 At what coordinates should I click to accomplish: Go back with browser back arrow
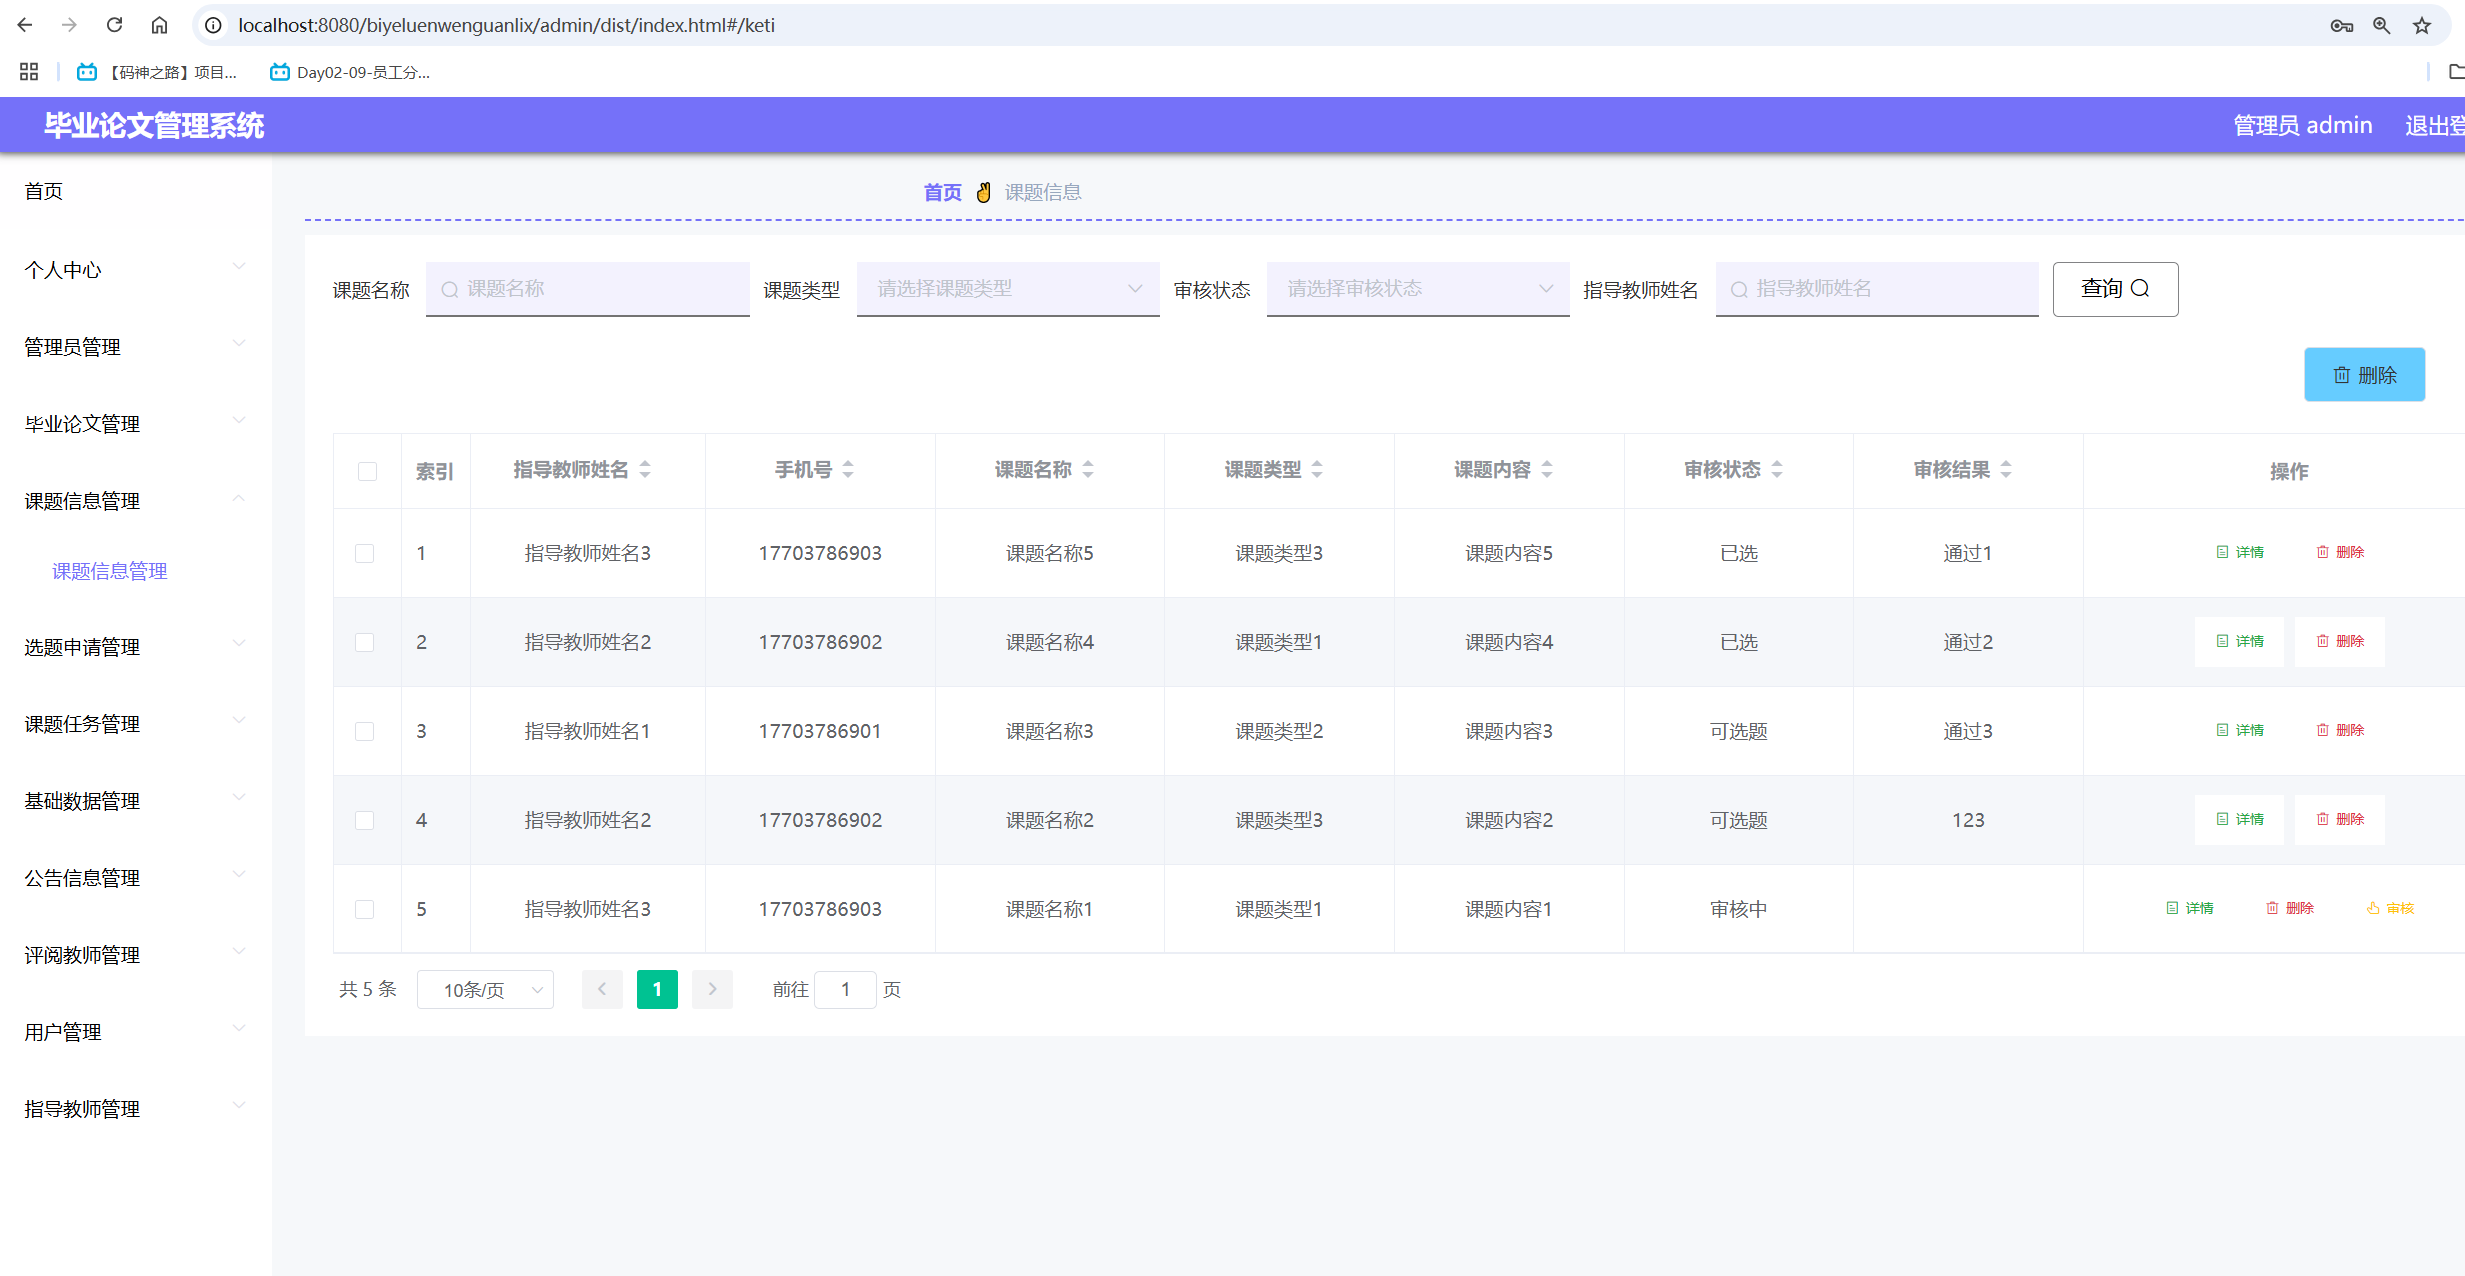tap(25, 25)
